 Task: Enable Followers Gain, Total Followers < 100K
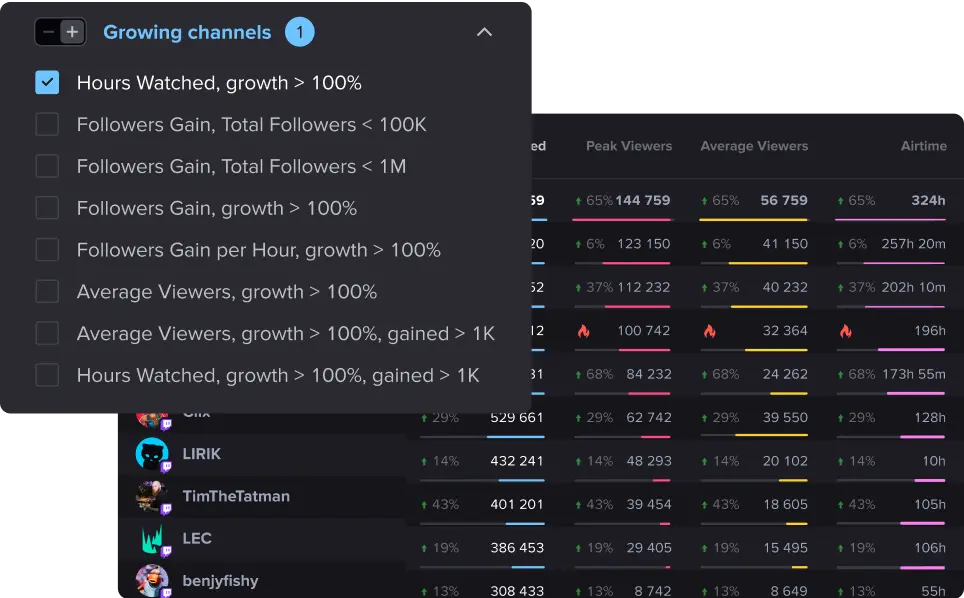pos(47,125)
